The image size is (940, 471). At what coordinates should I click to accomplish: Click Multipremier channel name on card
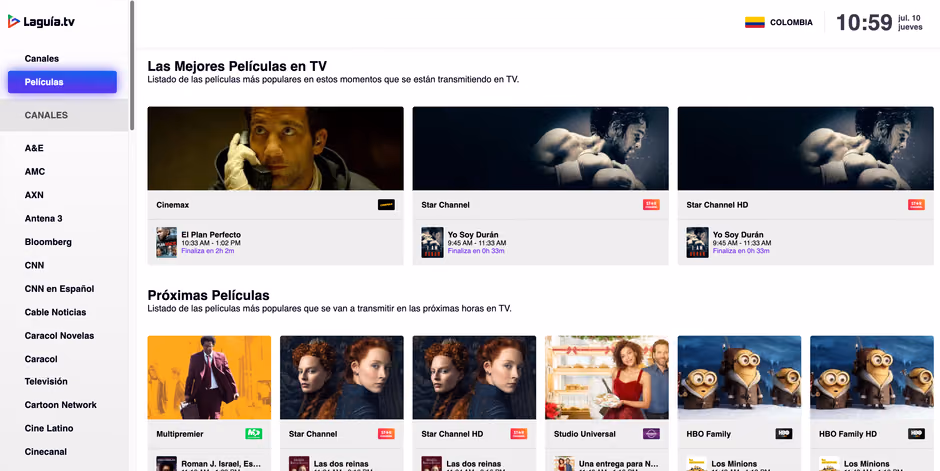point(180,434)
